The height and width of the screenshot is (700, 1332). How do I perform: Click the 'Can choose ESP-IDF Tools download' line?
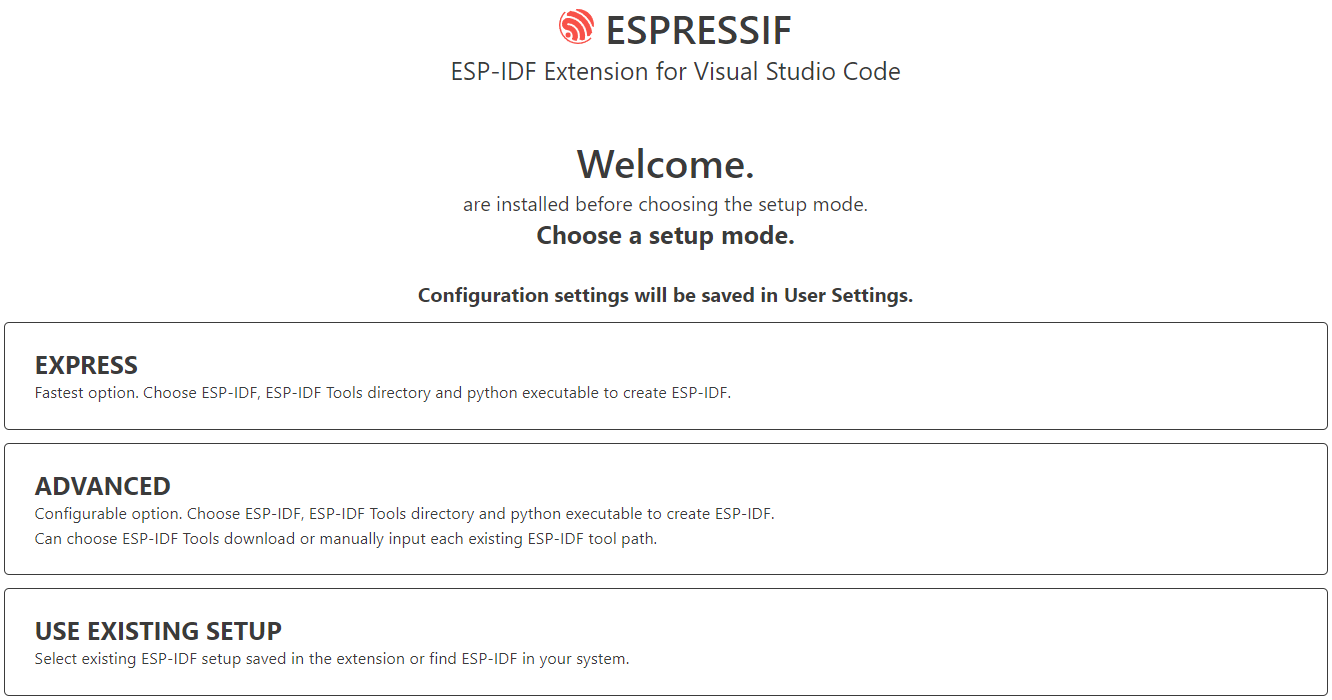click(345, 539)
